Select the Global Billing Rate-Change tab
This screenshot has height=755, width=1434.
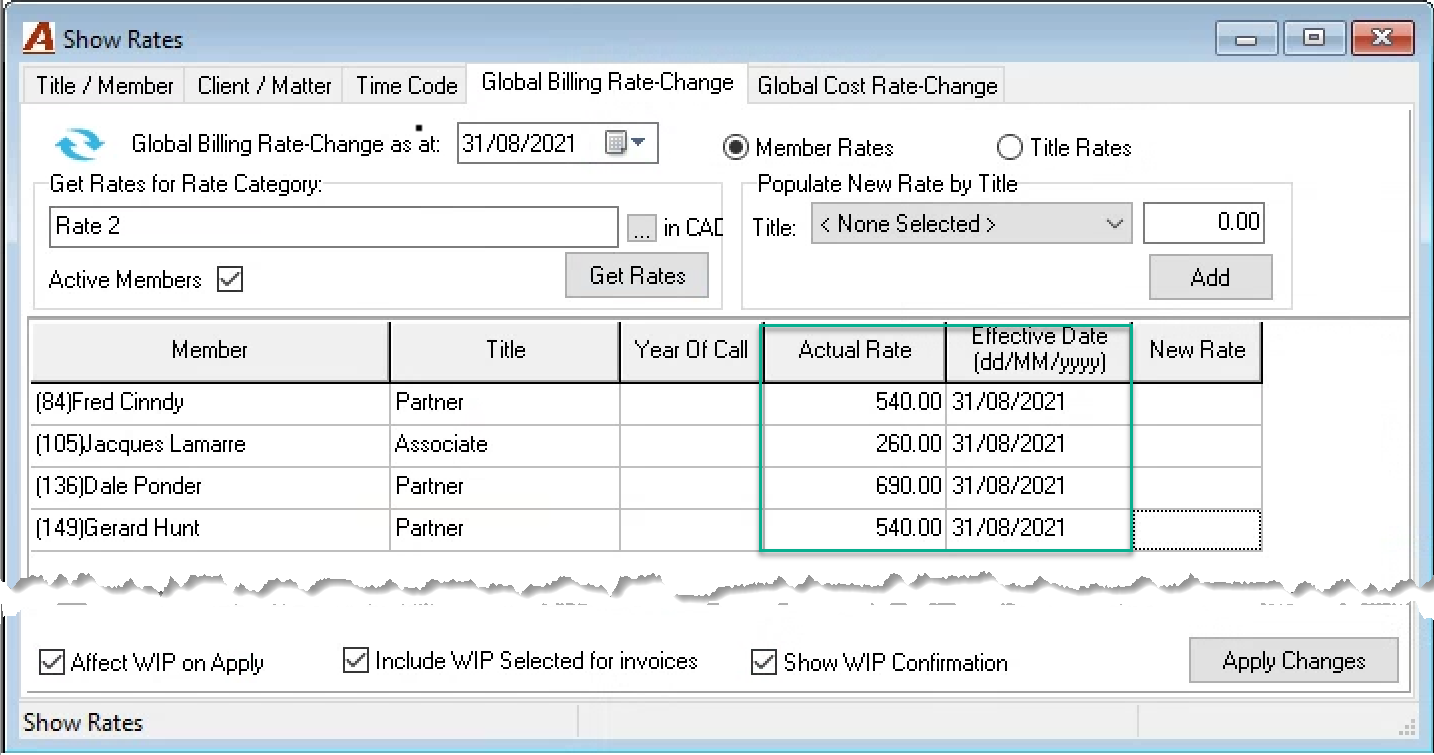coord(608,83)
